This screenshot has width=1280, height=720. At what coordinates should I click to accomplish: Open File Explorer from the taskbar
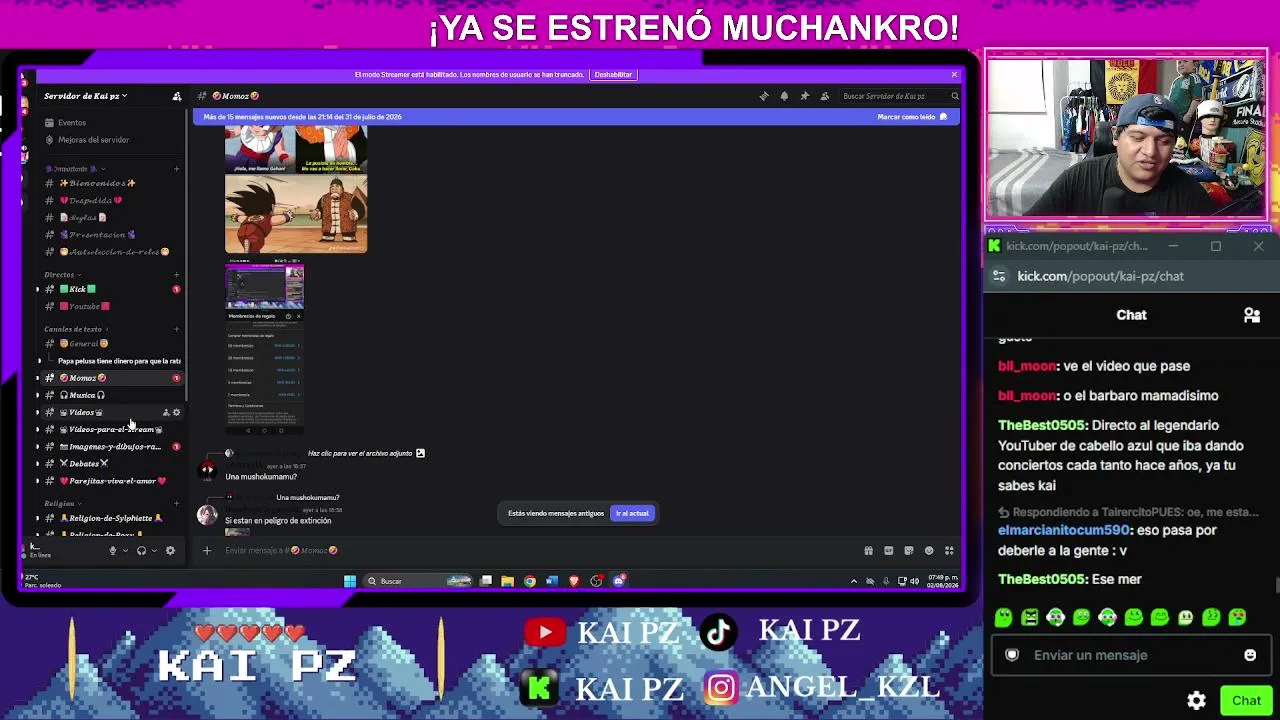click(x=507, y=581)
